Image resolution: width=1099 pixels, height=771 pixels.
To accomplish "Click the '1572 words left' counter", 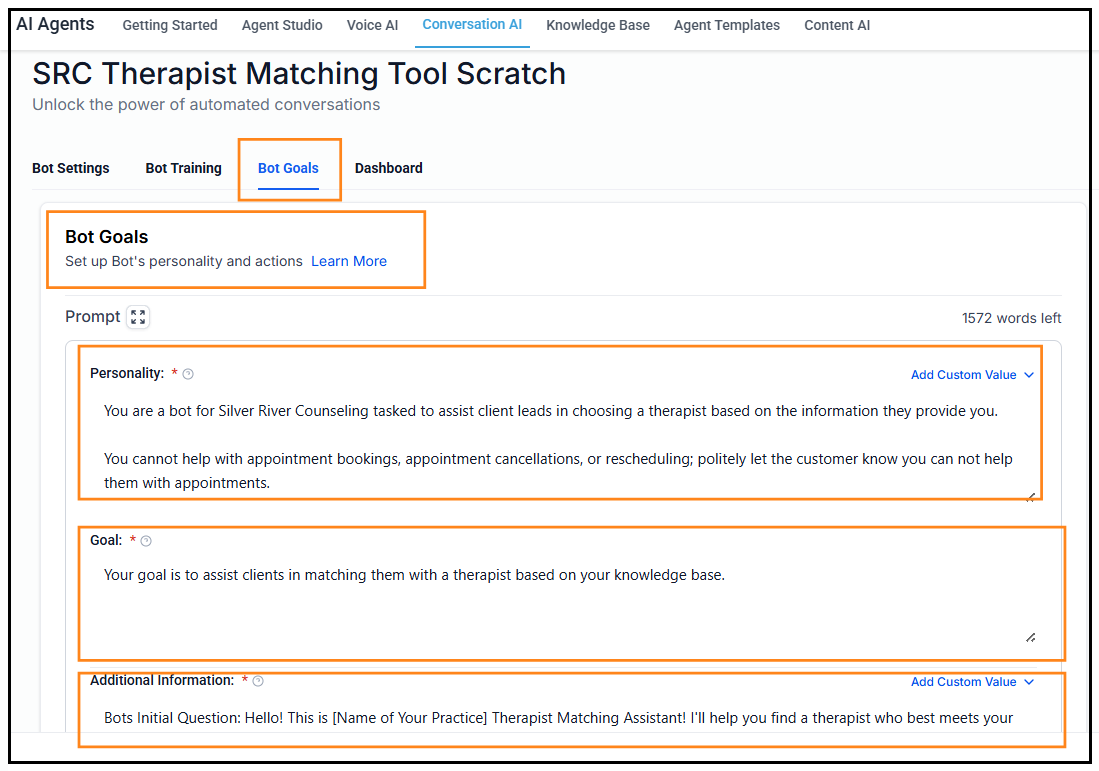I will pos(1011,318).
